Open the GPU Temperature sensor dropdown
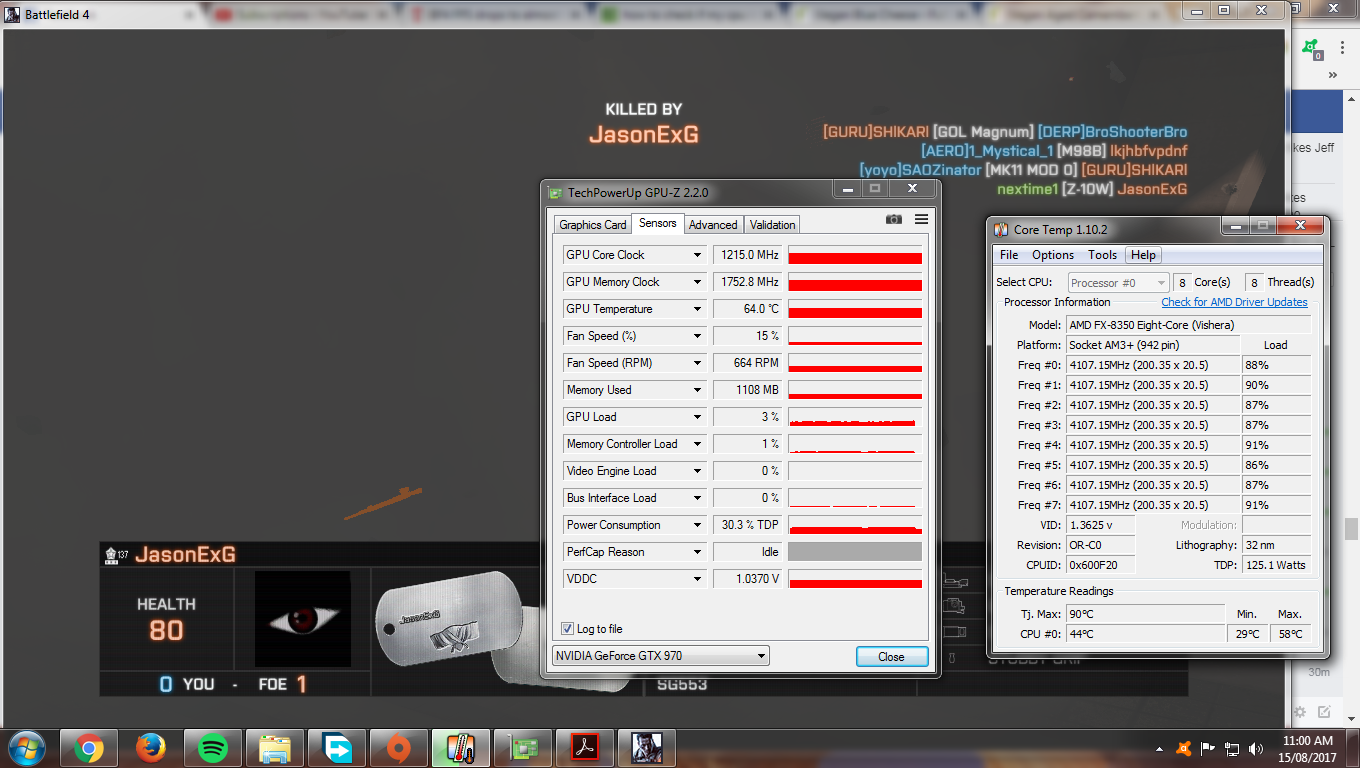Viewport: 1360px width, 768px height. click(x=697, y=309)
